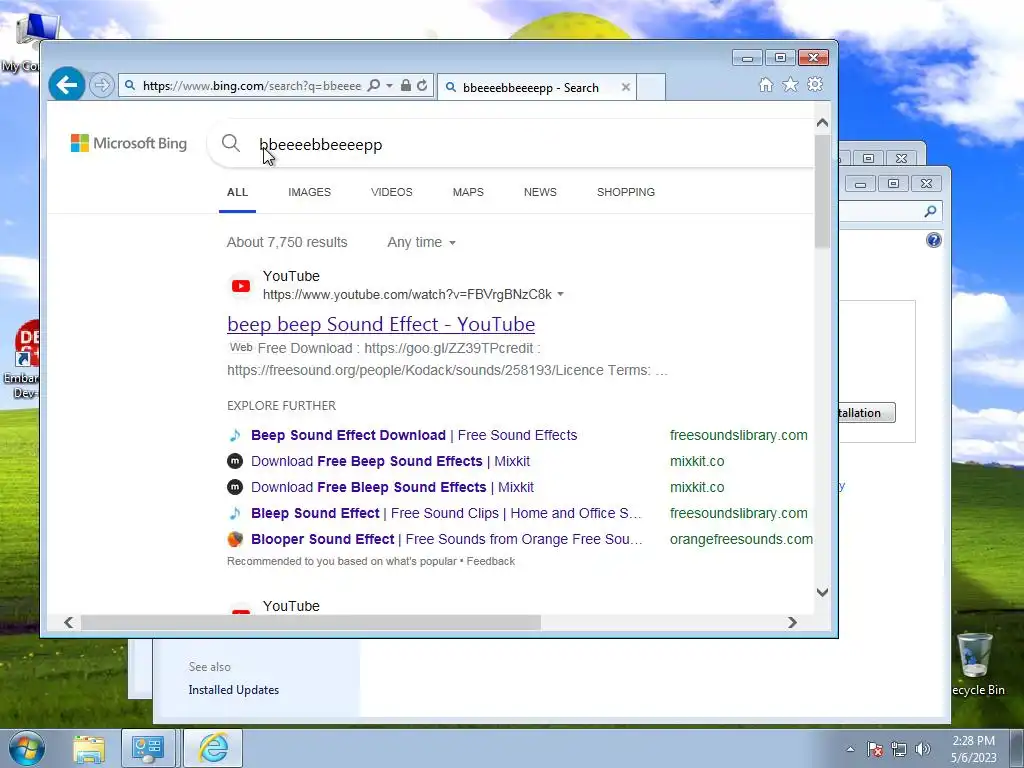Click About 7,750 results text
Screen dimensions: 1024x768
click(x=287, y=242)
